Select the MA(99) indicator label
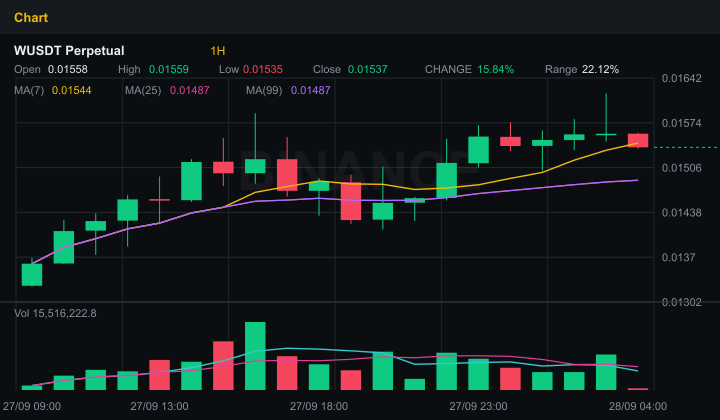This screenshot has width=720, height=420. (x=264, y=90)
